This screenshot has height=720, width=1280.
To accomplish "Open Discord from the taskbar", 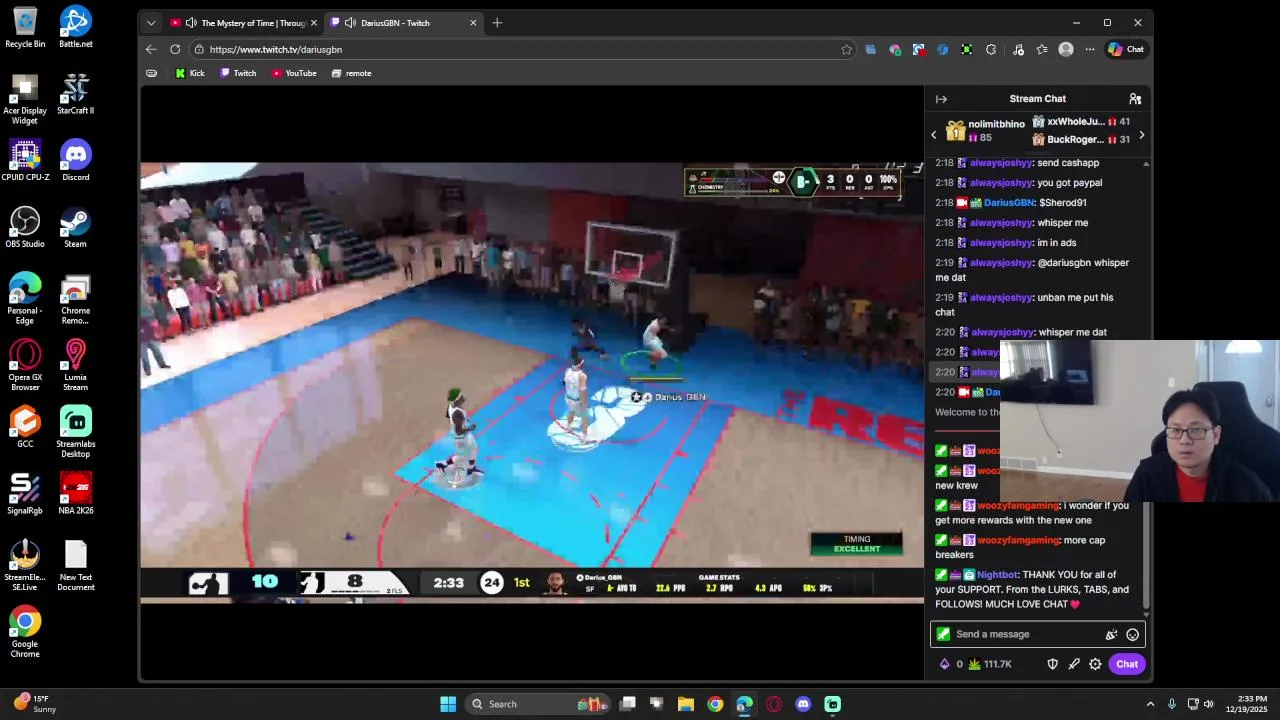I will [x=803, y=704].
